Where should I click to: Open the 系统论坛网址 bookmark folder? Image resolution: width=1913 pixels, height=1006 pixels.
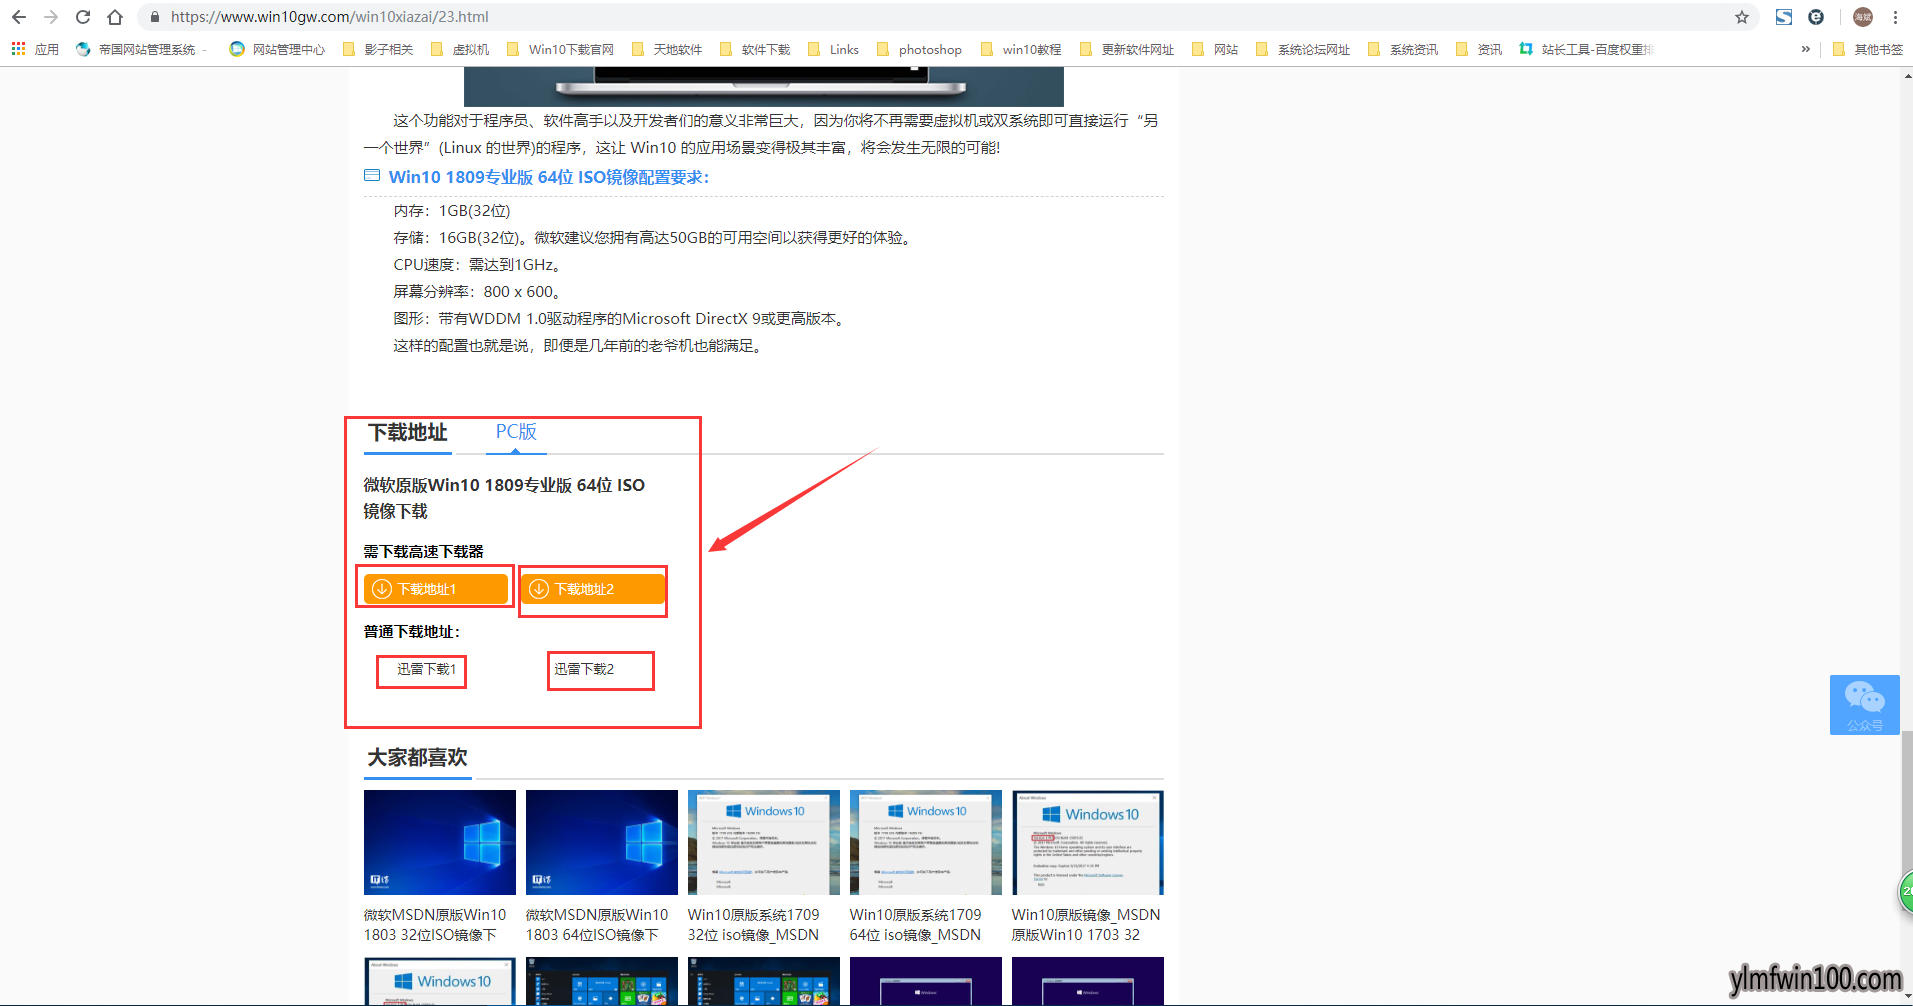pyautogui.click(x=1303, y=49)
